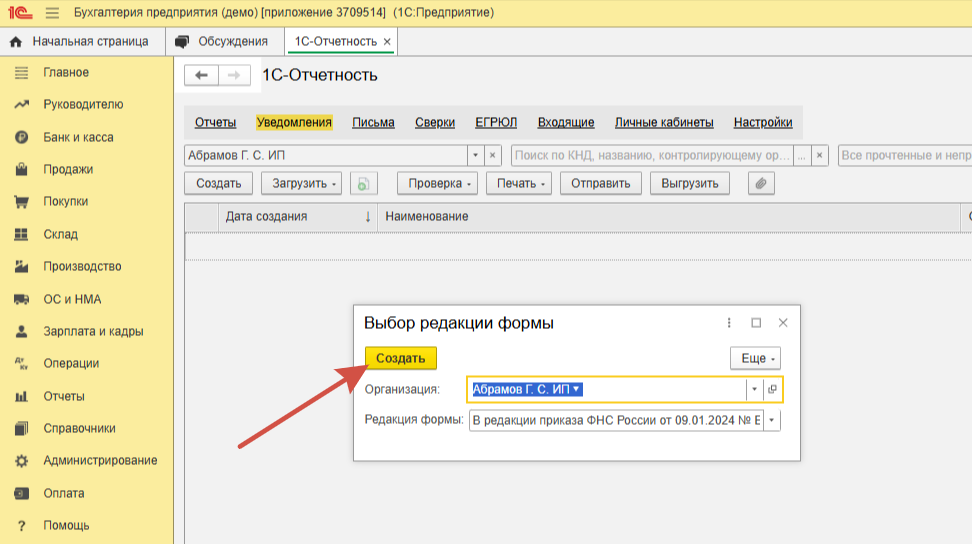The width and height of the screenshot is (972, 544).
Task: Select the Уведомления tab
Action: pyautogui.click(x=294, y=123)
